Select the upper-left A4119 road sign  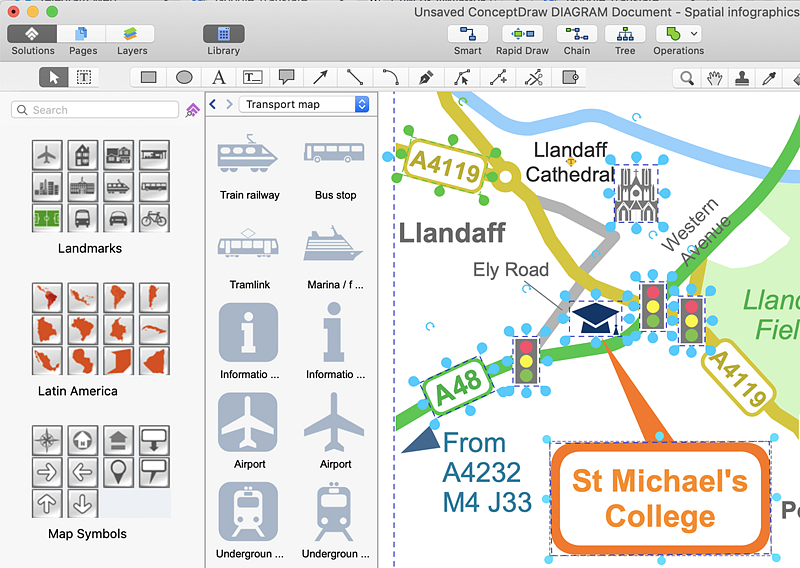pyautogui.click(x=445, y=165)
